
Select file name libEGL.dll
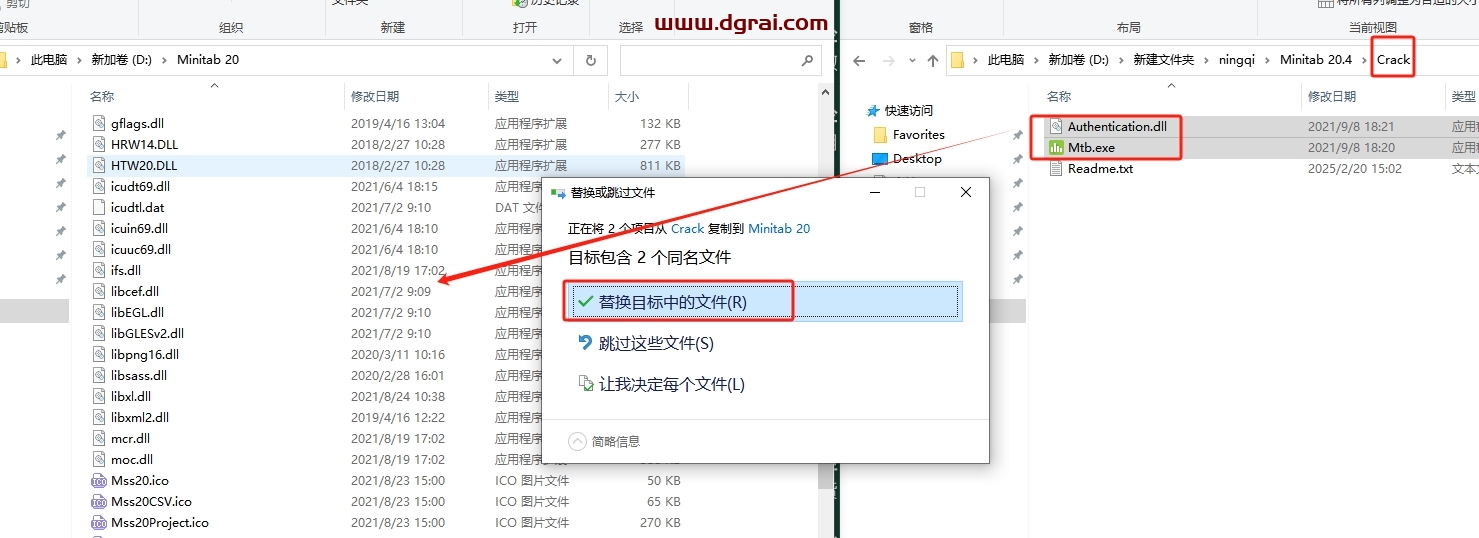(138, 312)
